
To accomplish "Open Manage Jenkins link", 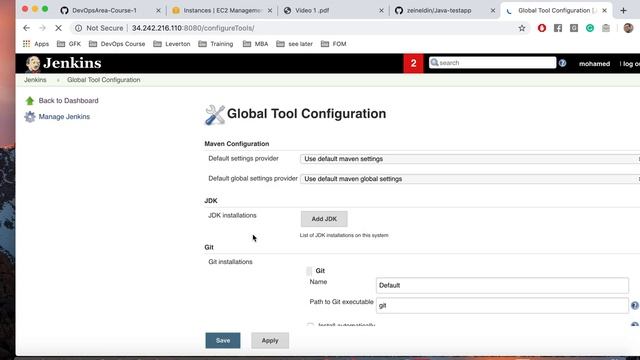I will (64, 117).
